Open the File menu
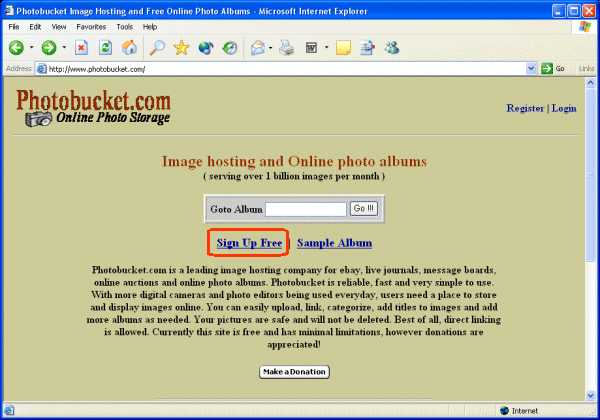This screenshot has height=420, width=600. pyautogui.click(x=14, y=27)
